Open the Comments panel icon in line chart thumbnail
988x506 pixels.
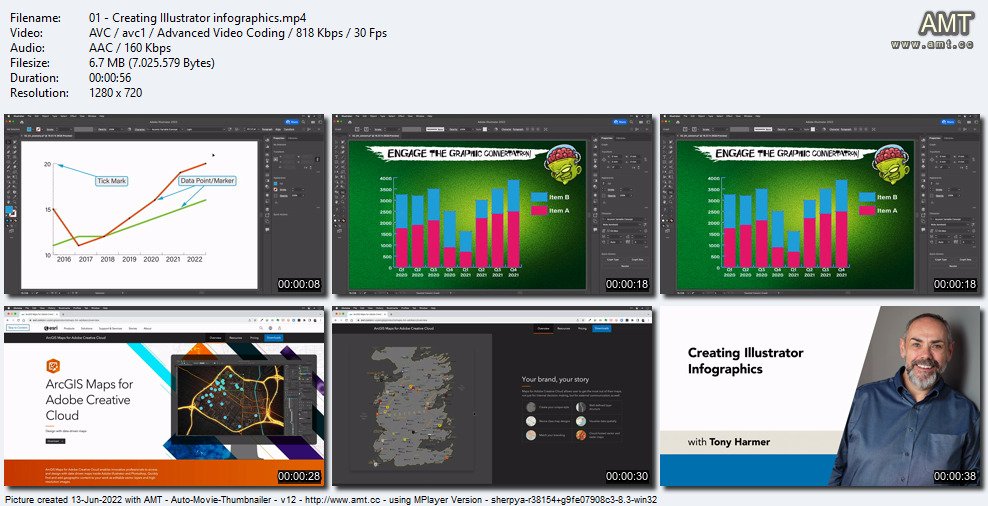pyautogui.click(x=267, y=229)
